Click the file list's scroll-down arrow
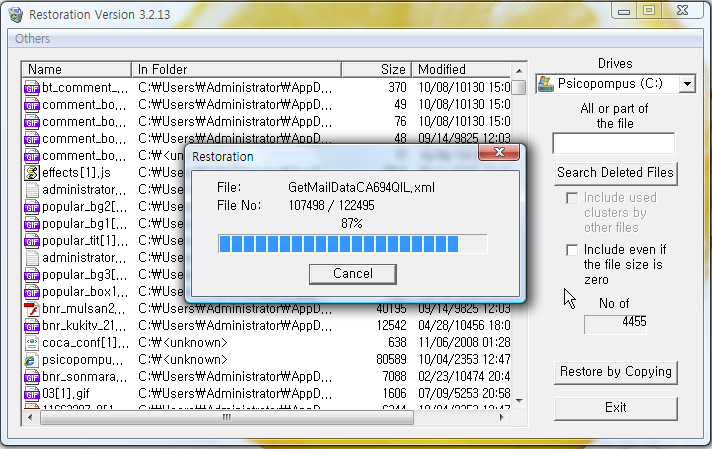 pyautogui.click(x=519, y=401)
